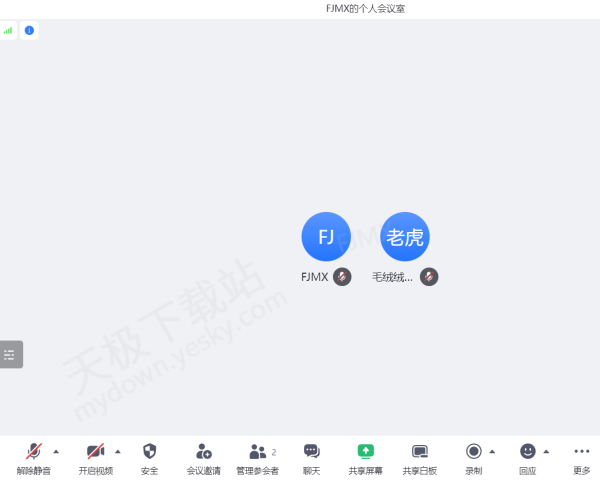
Task: Select the FJ participant avatar
Action: tap(326, 237)
